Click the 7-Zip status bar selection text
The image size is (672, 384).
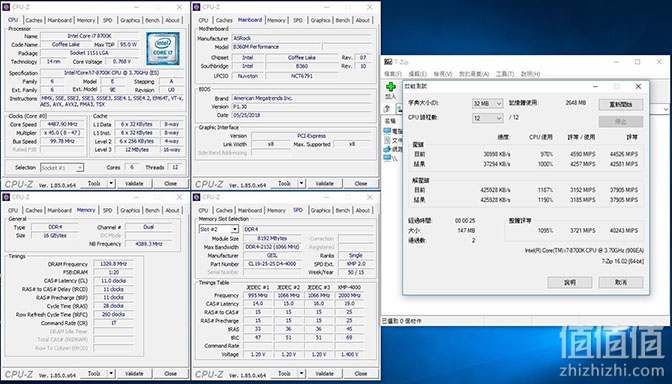[x=402, y=321]
